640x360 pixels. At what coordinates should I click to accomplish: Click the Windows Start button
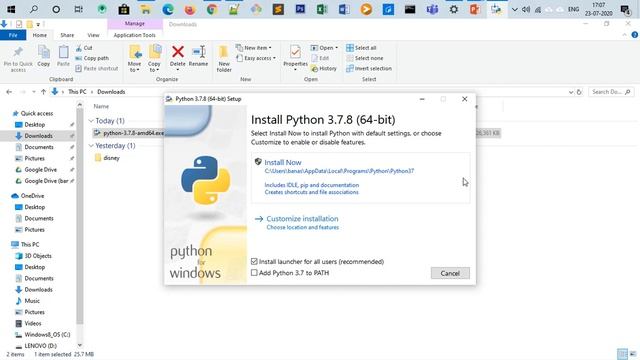(x=11, y=9)
